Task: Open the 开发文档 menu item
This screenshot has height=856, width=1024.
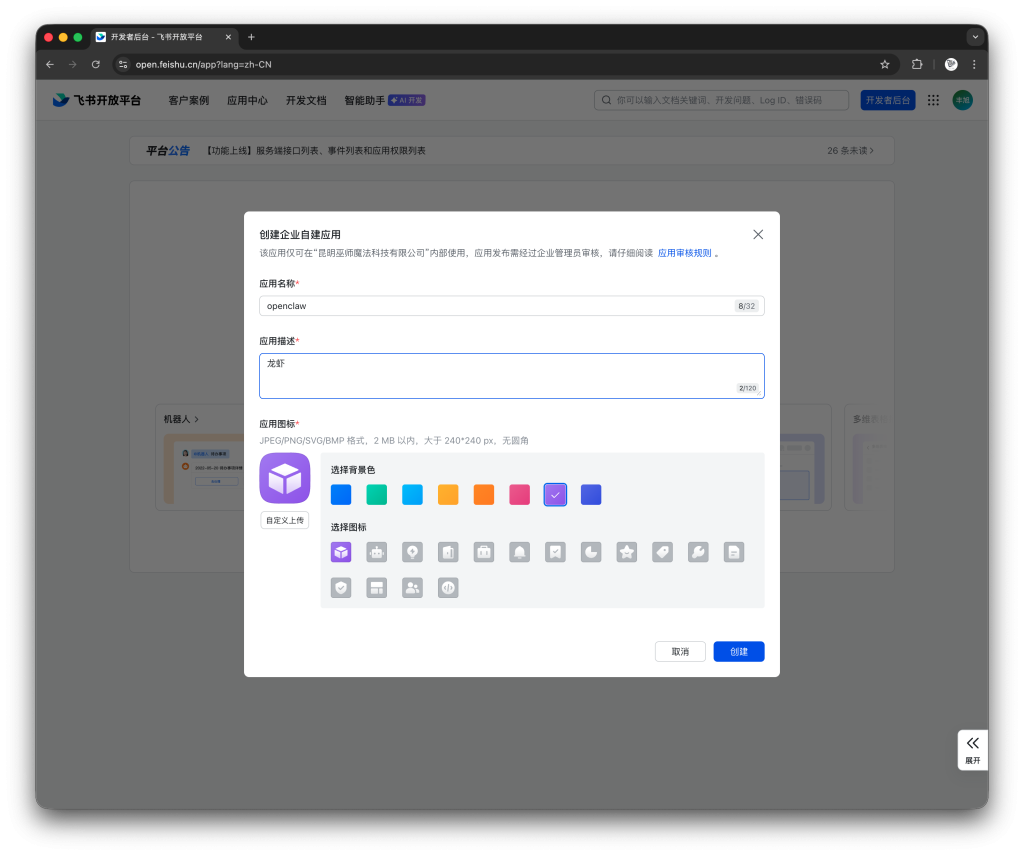Action: [x=306, y=101]
